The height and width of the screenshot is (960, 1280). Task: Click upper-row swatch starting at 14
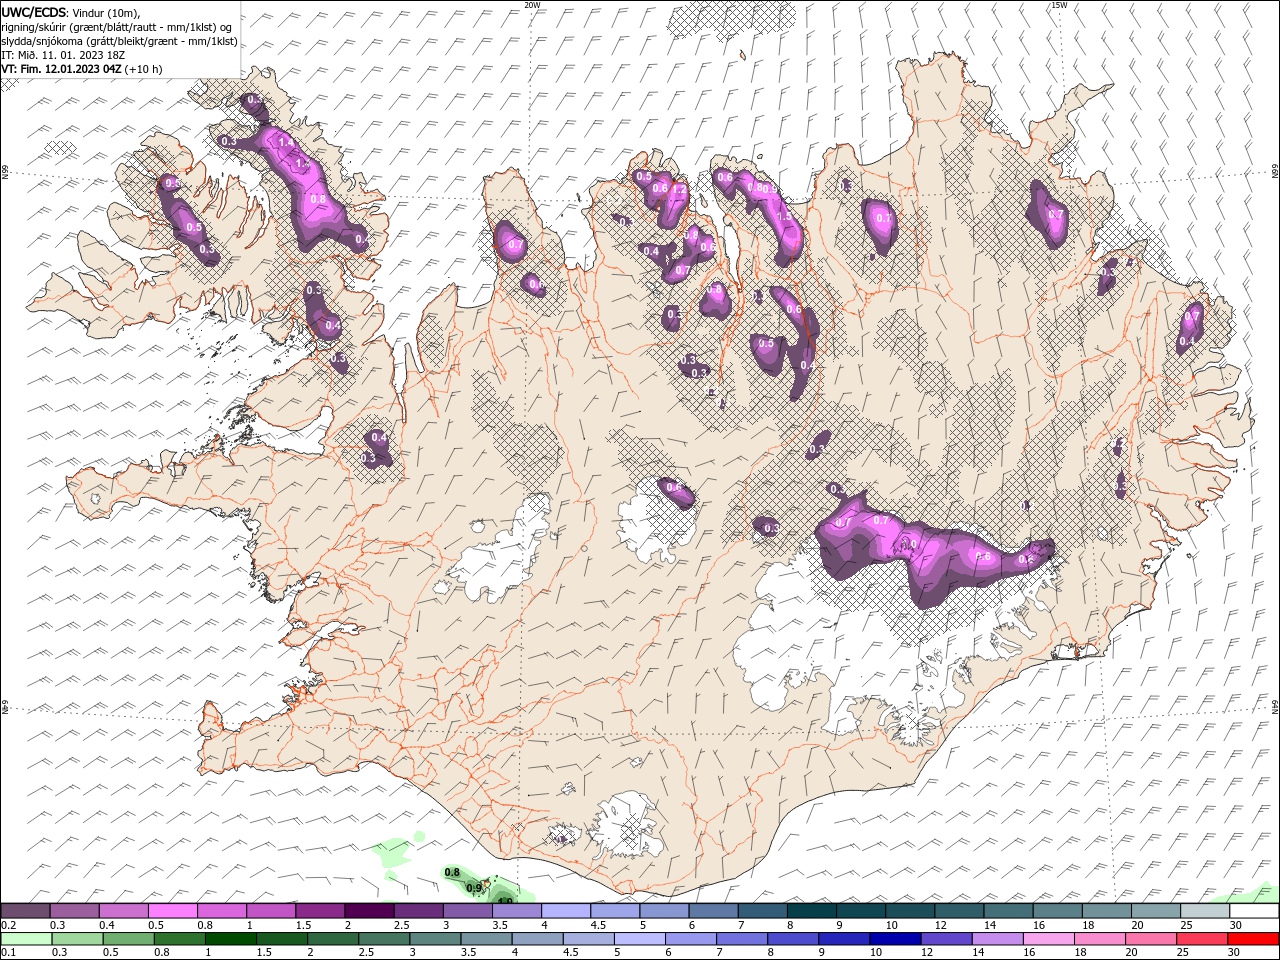(x=1008, y=911)
